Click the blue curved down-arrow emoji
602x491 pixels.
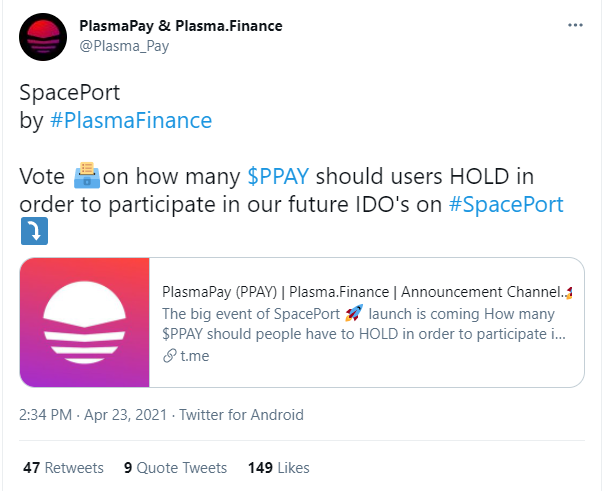35,231
